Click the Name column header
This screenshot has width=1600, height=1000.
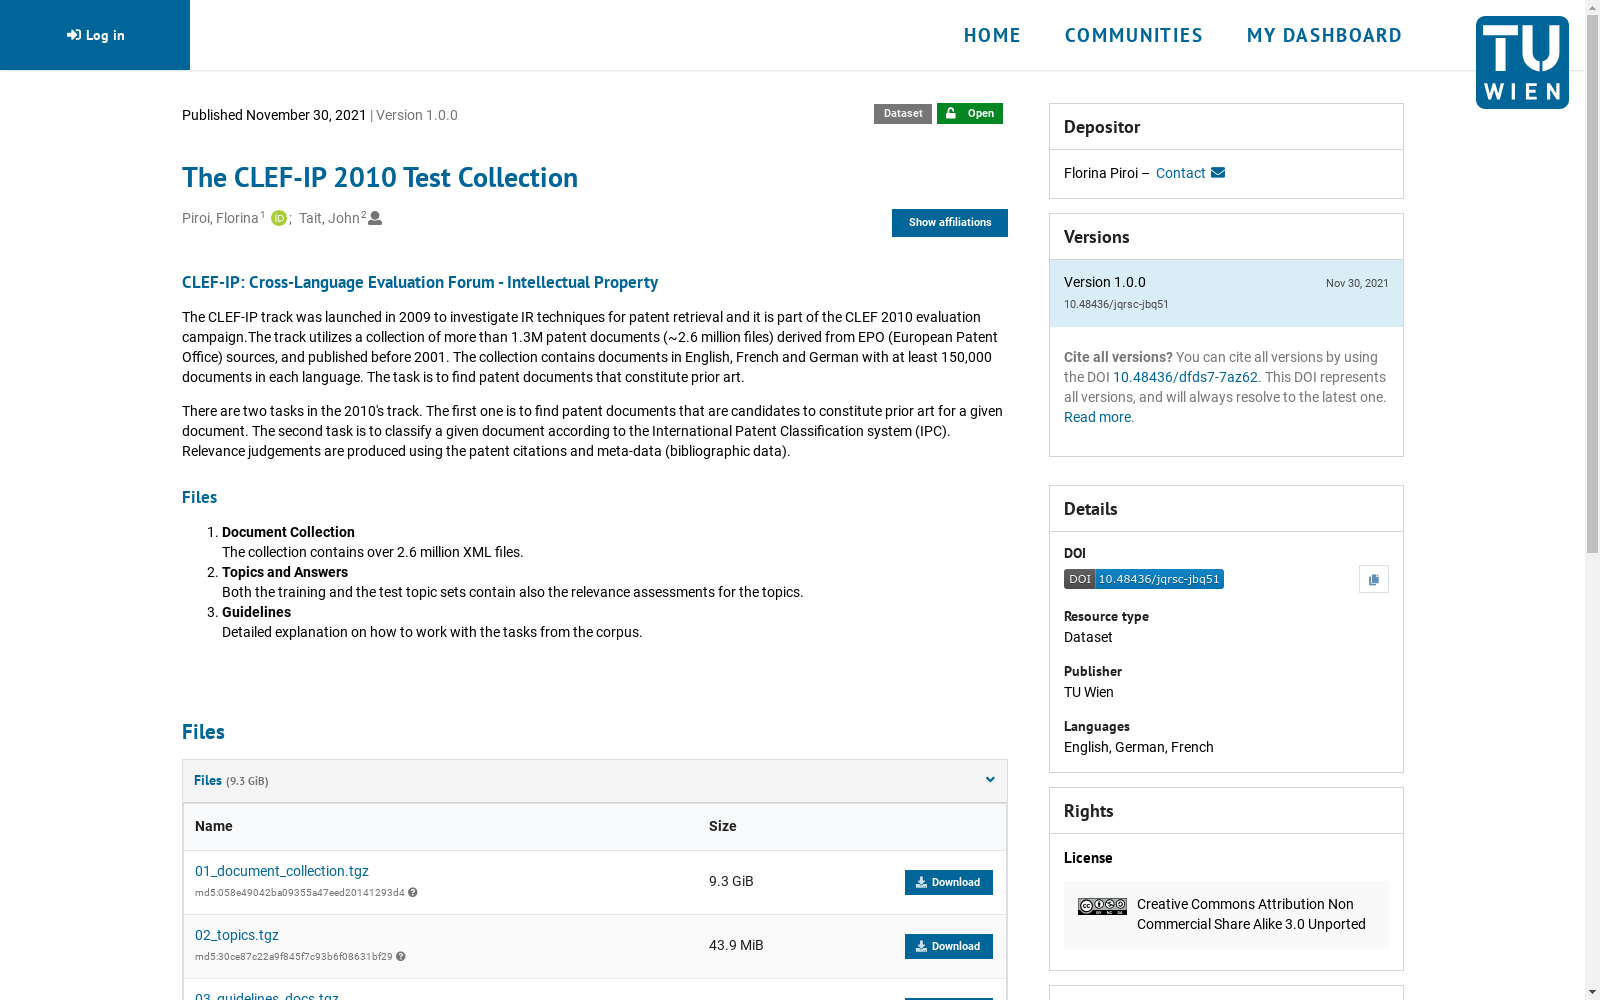[214, 826]
